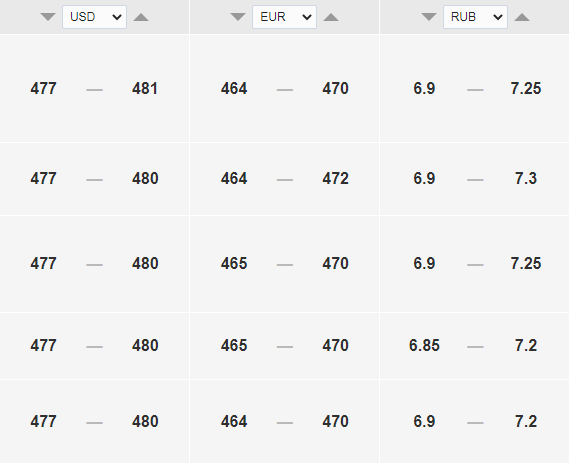This screenshot has width=569, height=463.
Task: Sort EUR column ascending with up arrow
Action: (331, 17)
